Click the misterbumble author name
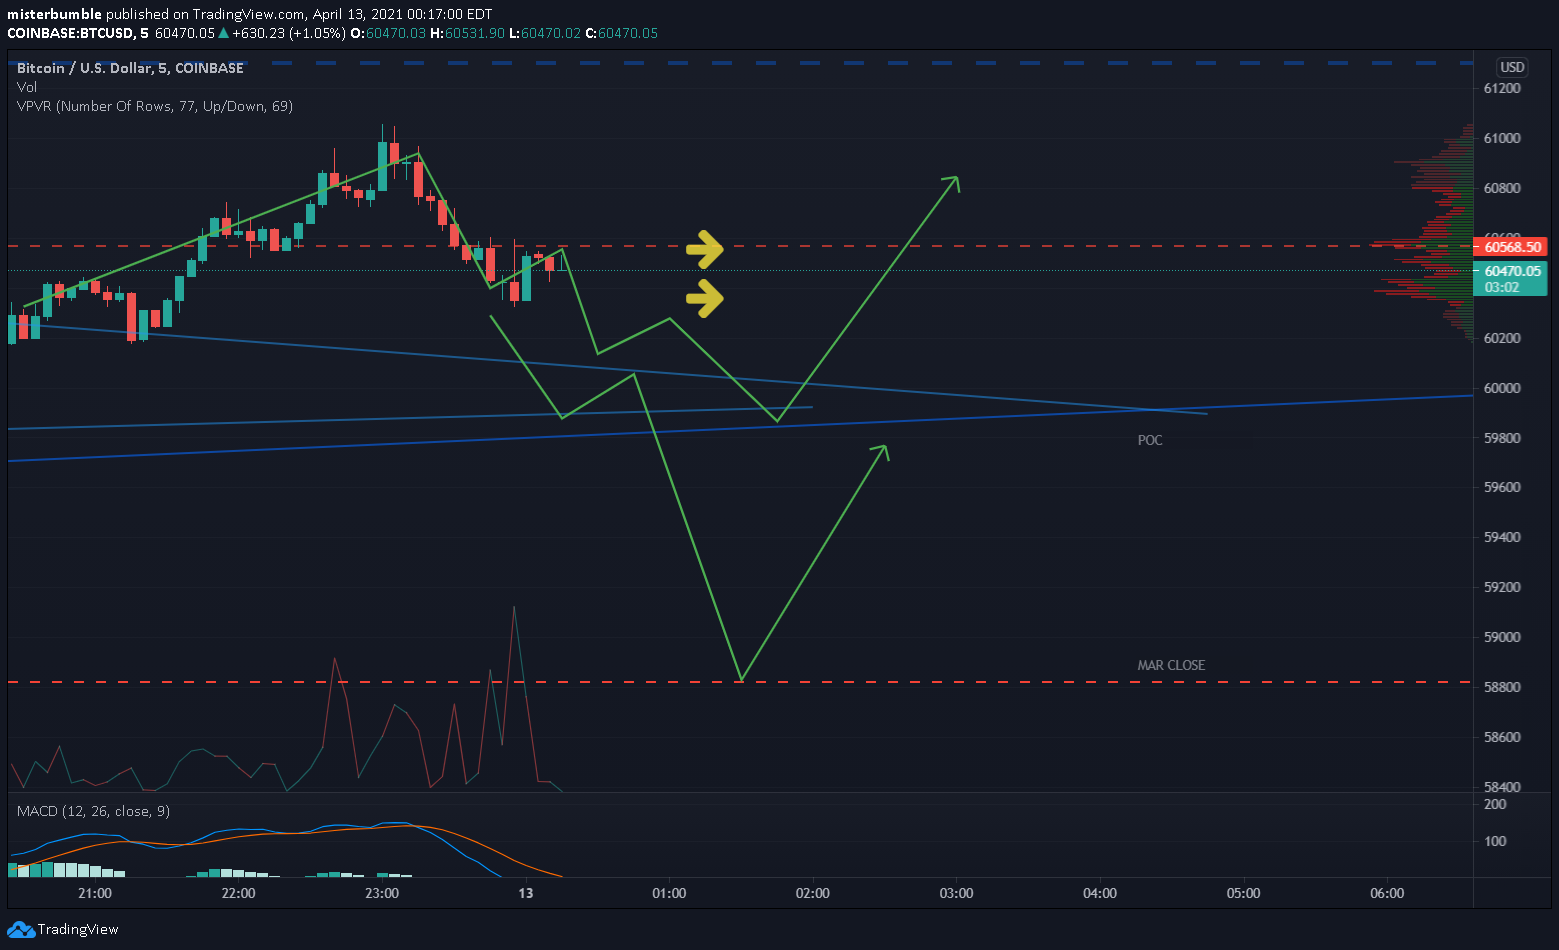The width and height of the screenshot is (1559, 950). coord(55,14)
